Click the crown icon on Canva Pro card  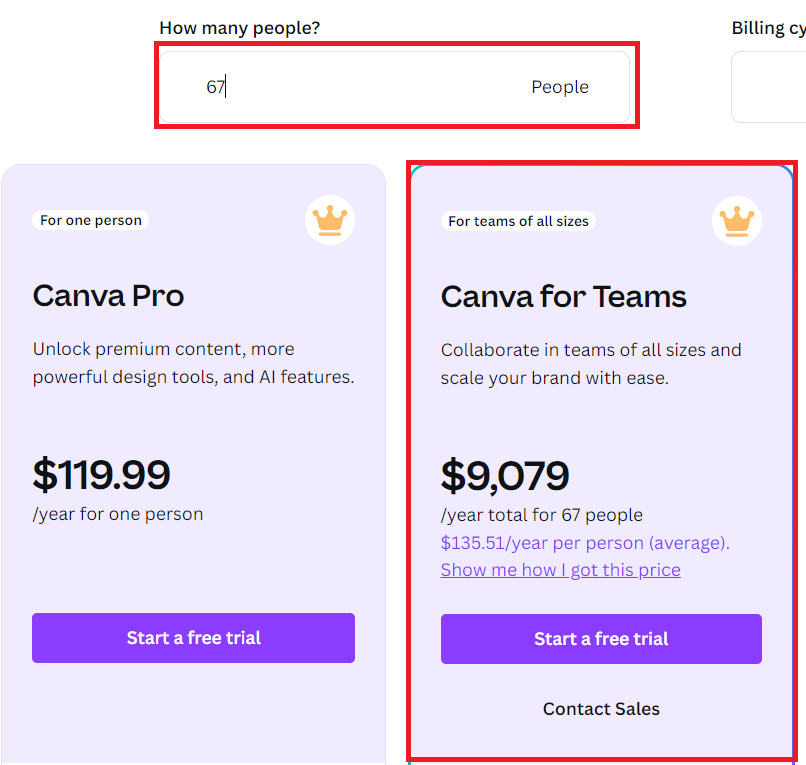[x=330, y=220]
